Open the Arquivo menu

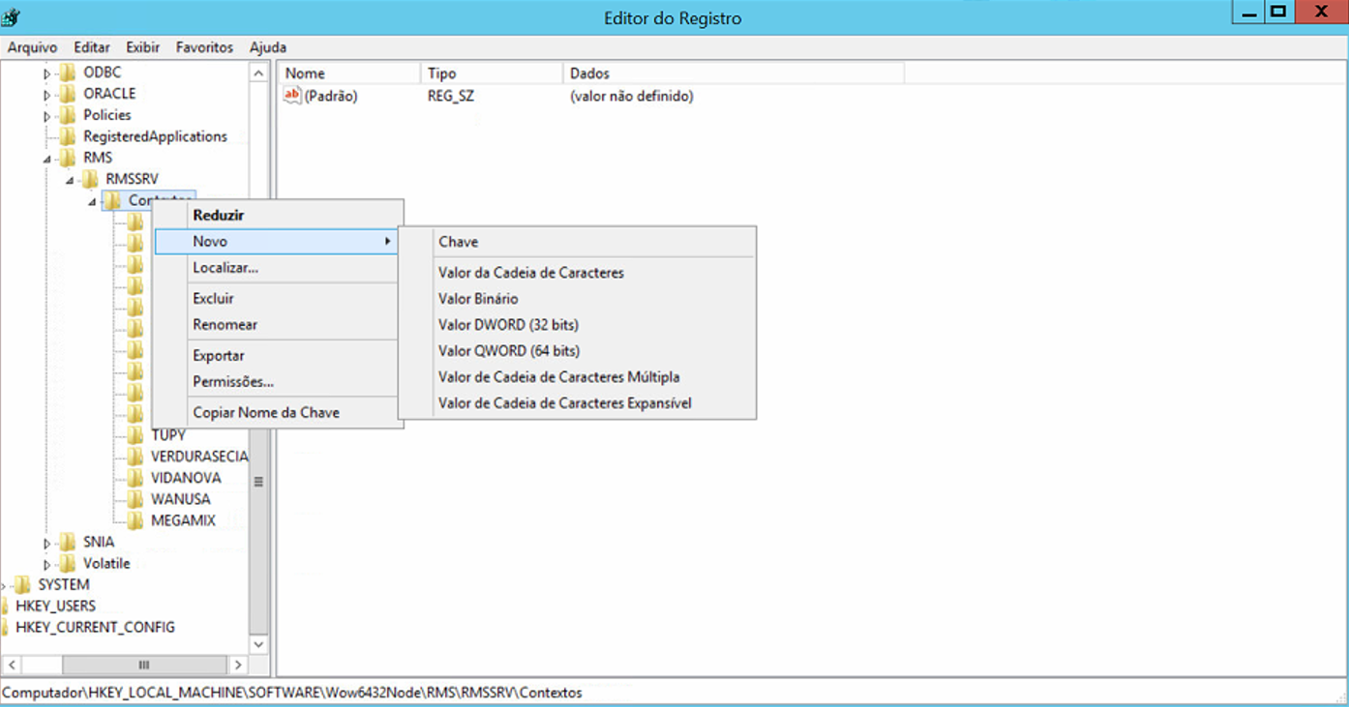coord(33,47)
